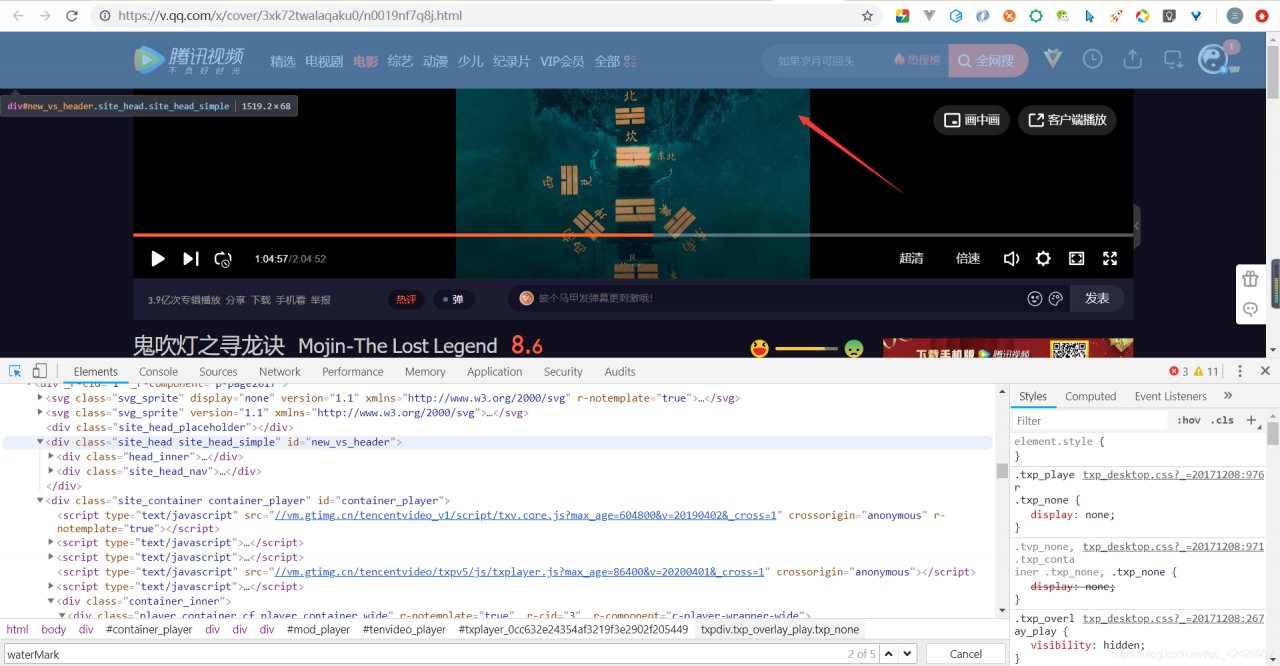
Task: Open the DevTools Performance tab
Action: click(x=353, y=371)
